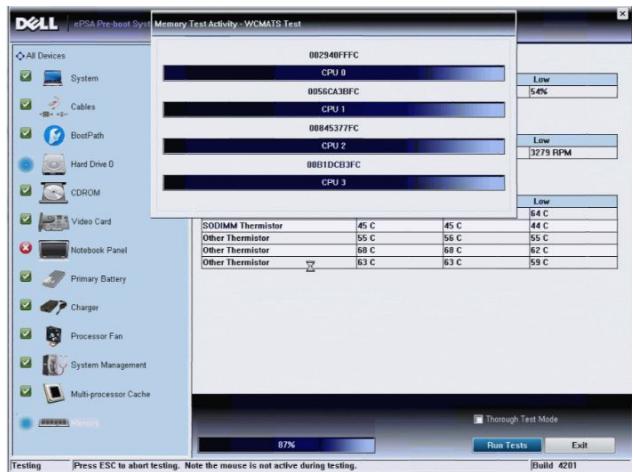Click the Testing status bar label
633x472 pixels.
27,466
